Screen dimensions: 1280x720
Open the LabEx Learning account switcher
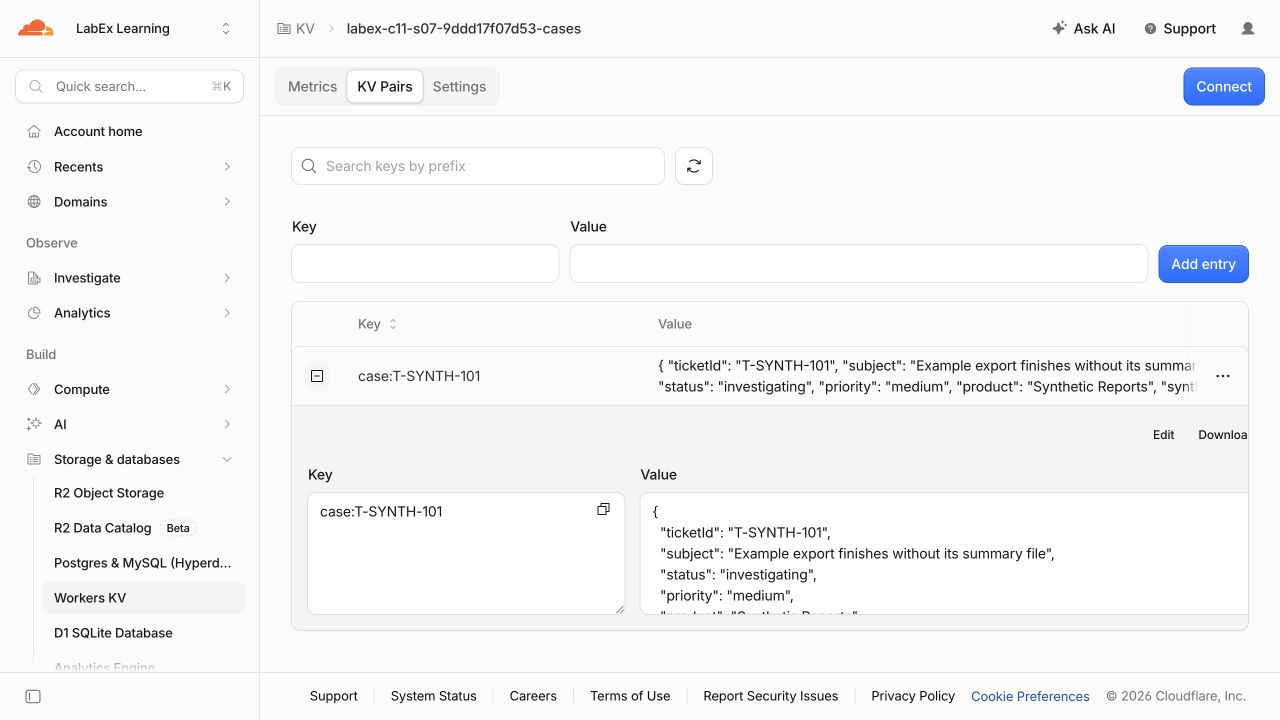tap(153, 28)
